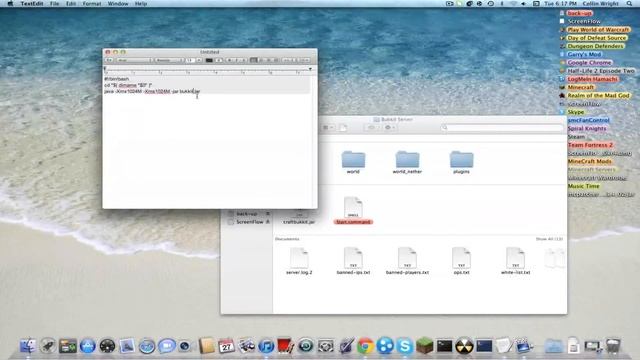Open App Store from the Dock
640x360 pixels.
(x=87, y=346)
